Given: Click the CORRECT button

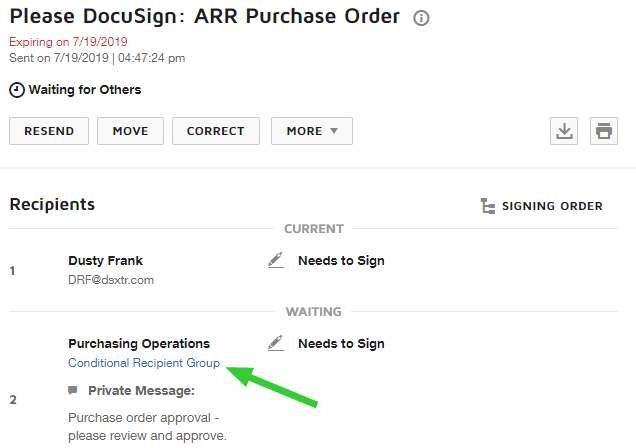Looking at the screenshot, I should coord(216,131).
